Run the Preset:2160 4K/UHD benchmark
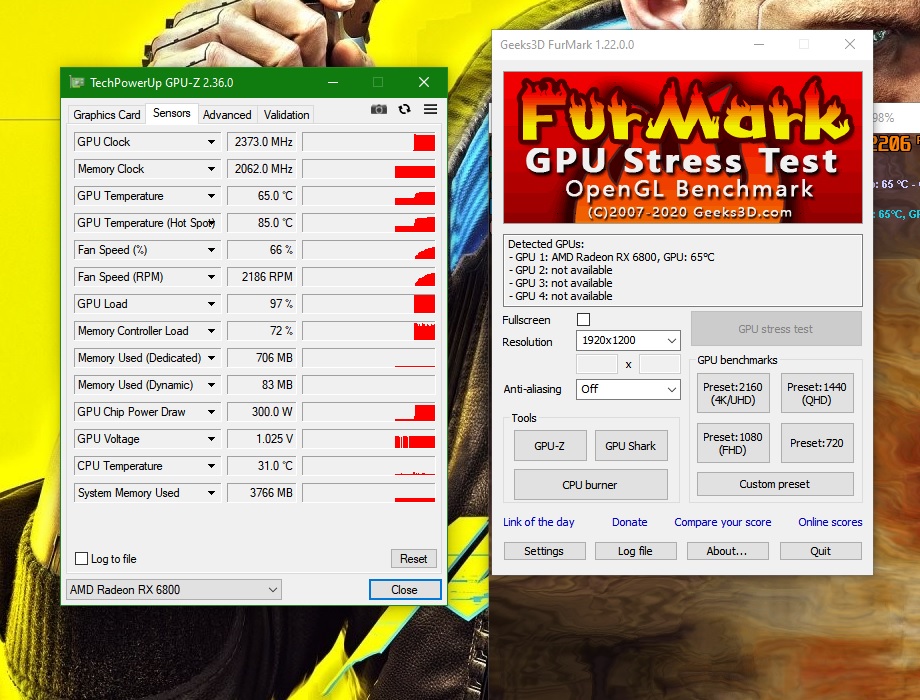This screenshot has width=920, height=700. pos(732,392)
